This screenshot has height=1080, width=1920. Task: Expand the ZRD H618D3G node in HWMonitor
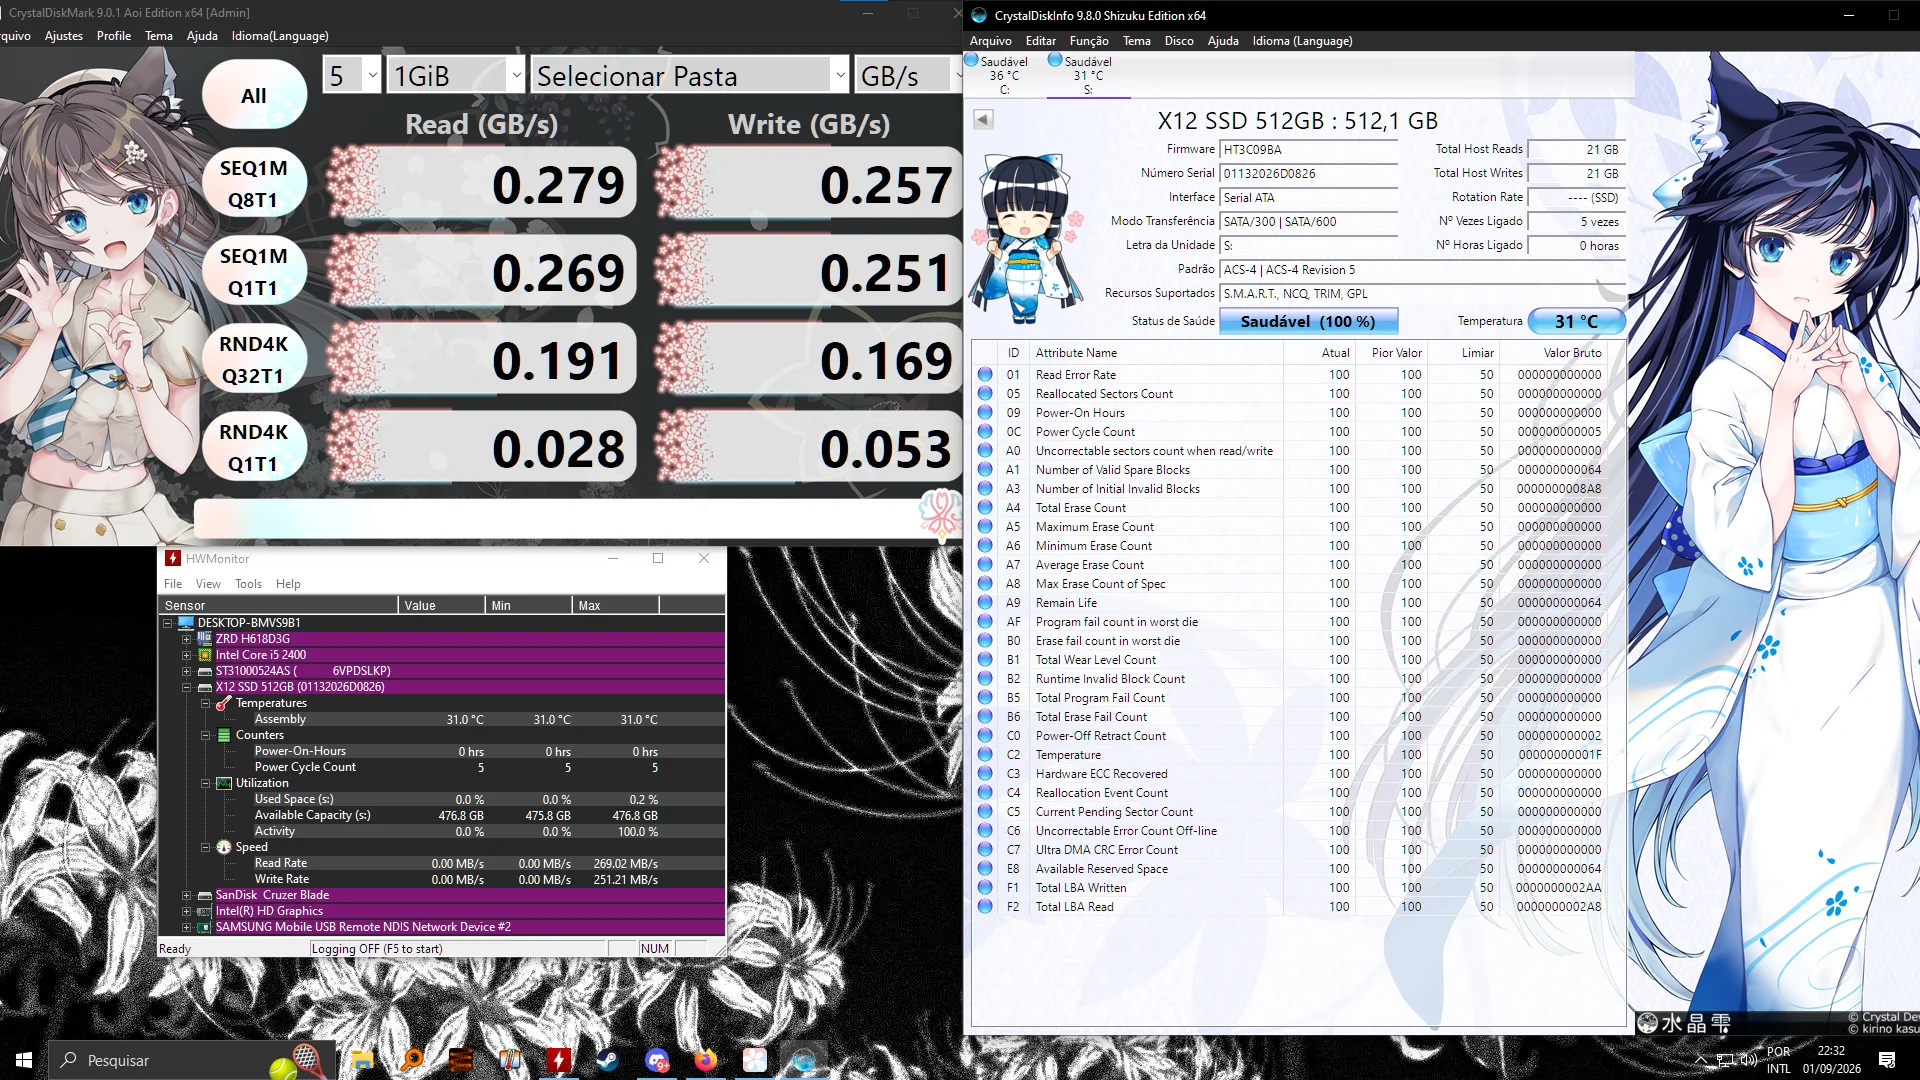[x=186, y=639]
